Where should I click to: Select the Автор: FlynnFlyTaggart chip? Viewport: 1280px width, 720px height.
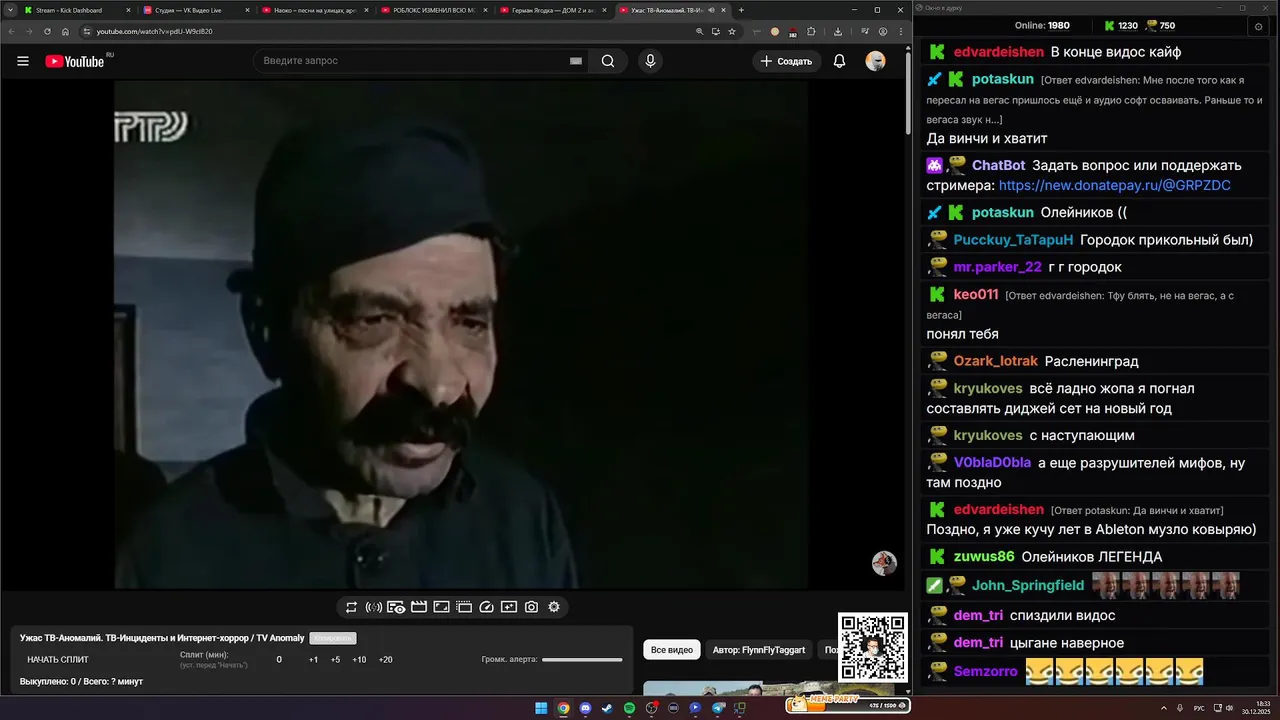(x=759, y=650)
